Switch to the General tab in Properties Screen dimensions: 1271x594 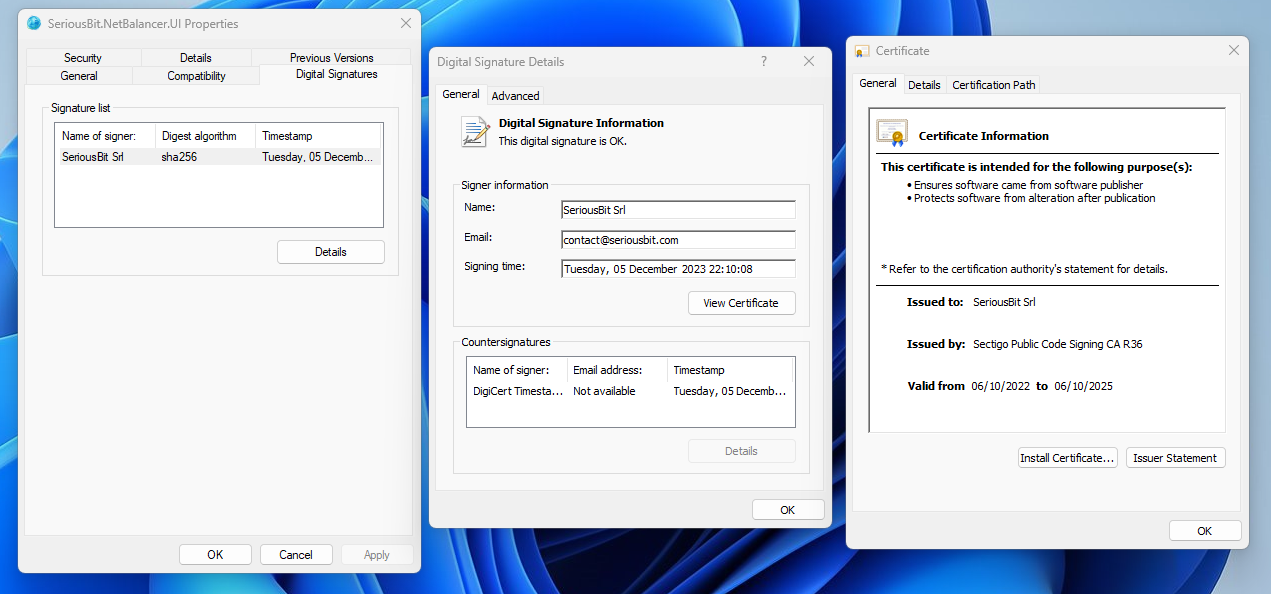(x=79, y=76)
